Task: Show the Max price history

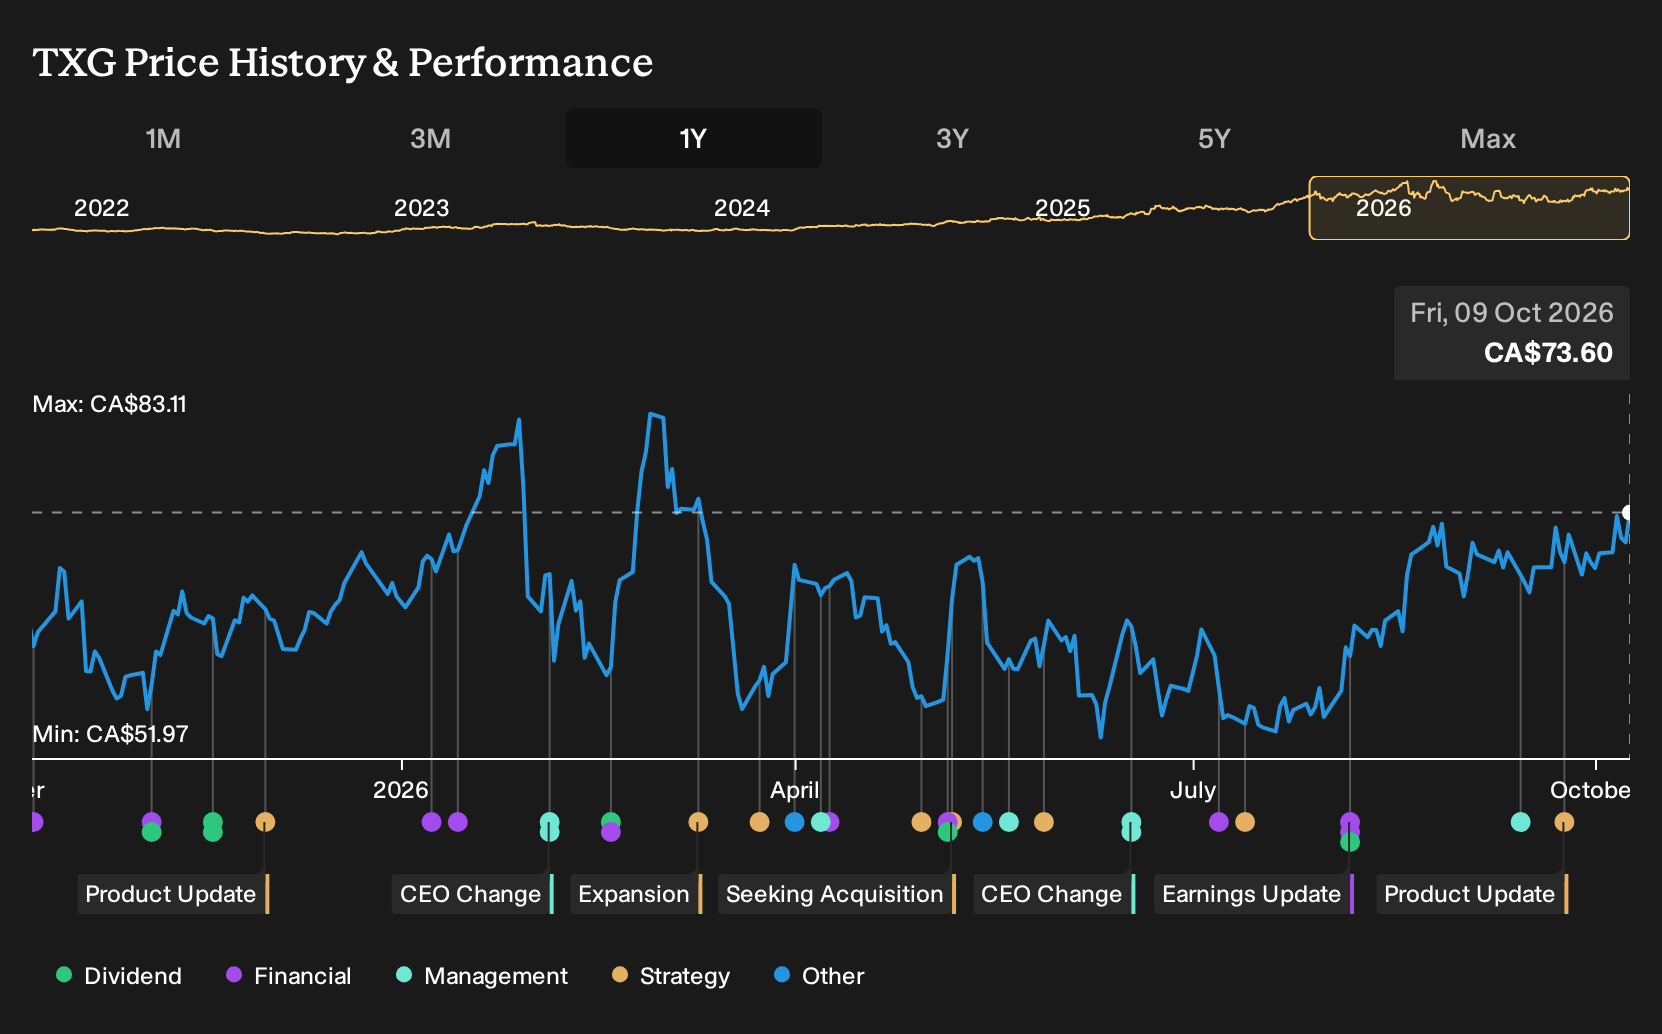Action: 1487,138
